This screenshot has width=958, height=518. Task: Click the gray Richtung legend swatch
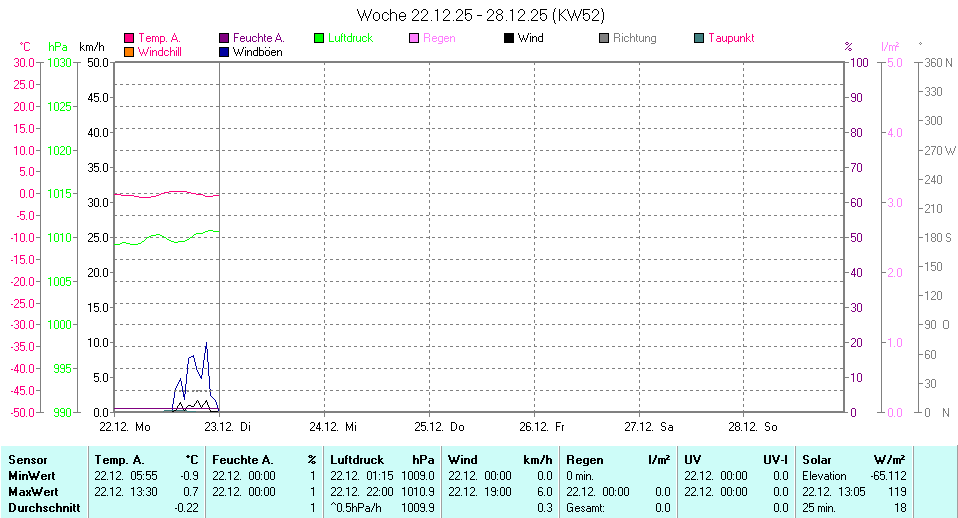[604, 38]
